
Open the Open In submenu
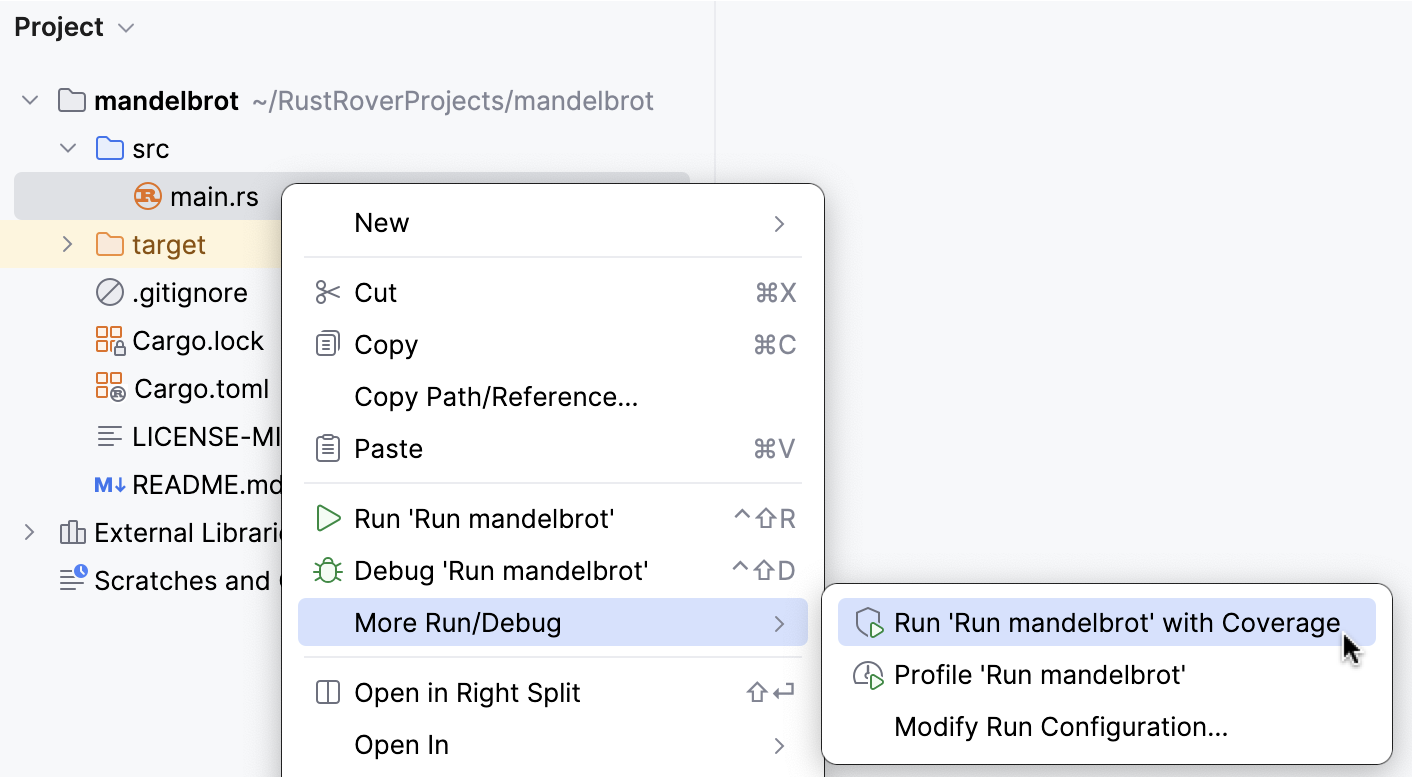click(400, 744)
